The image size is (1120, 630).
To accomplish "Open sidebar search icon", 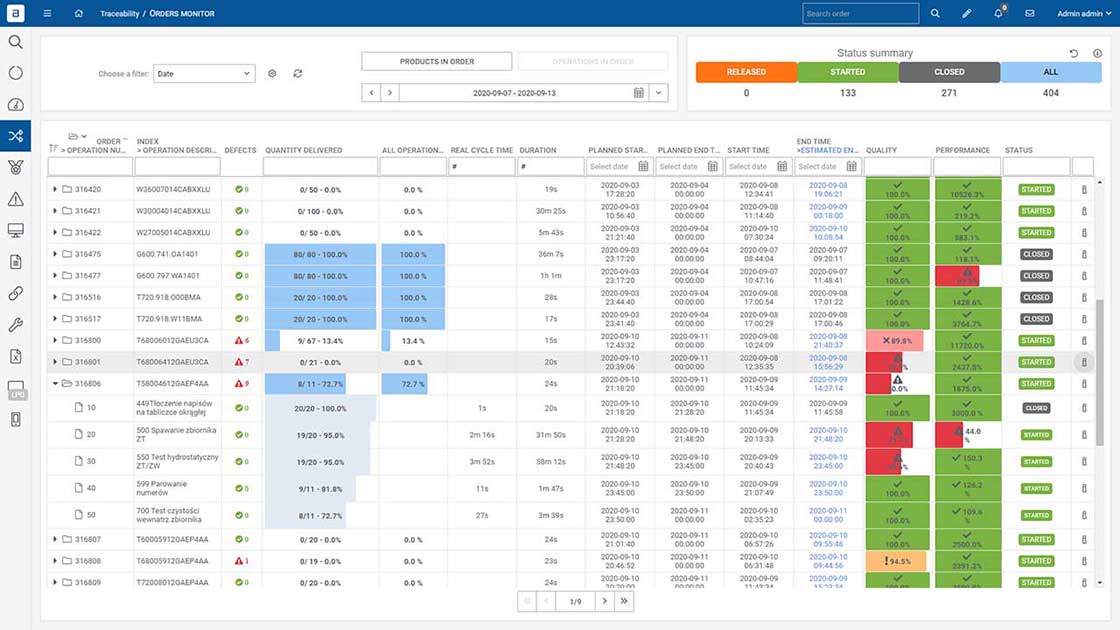I will point(15,42).
